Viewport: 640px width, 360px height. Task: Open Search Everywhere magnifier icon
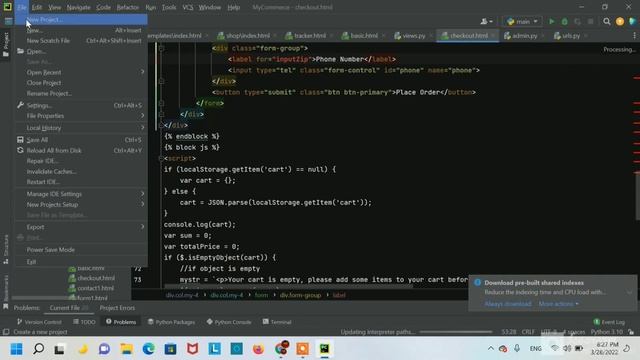[x=607, y=22]
